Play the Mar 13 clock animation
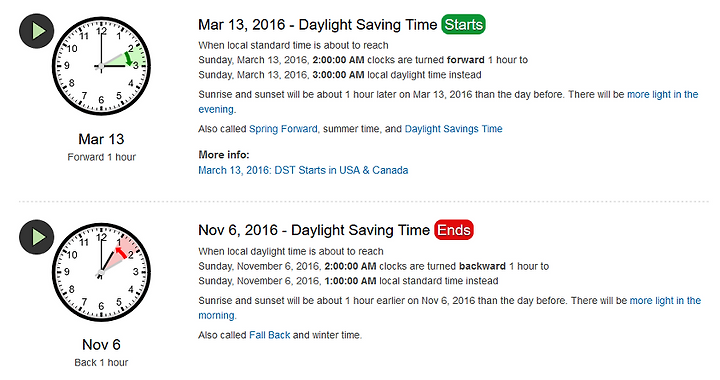The height and width of the screenshot is (380, 720). coord(37,31)
